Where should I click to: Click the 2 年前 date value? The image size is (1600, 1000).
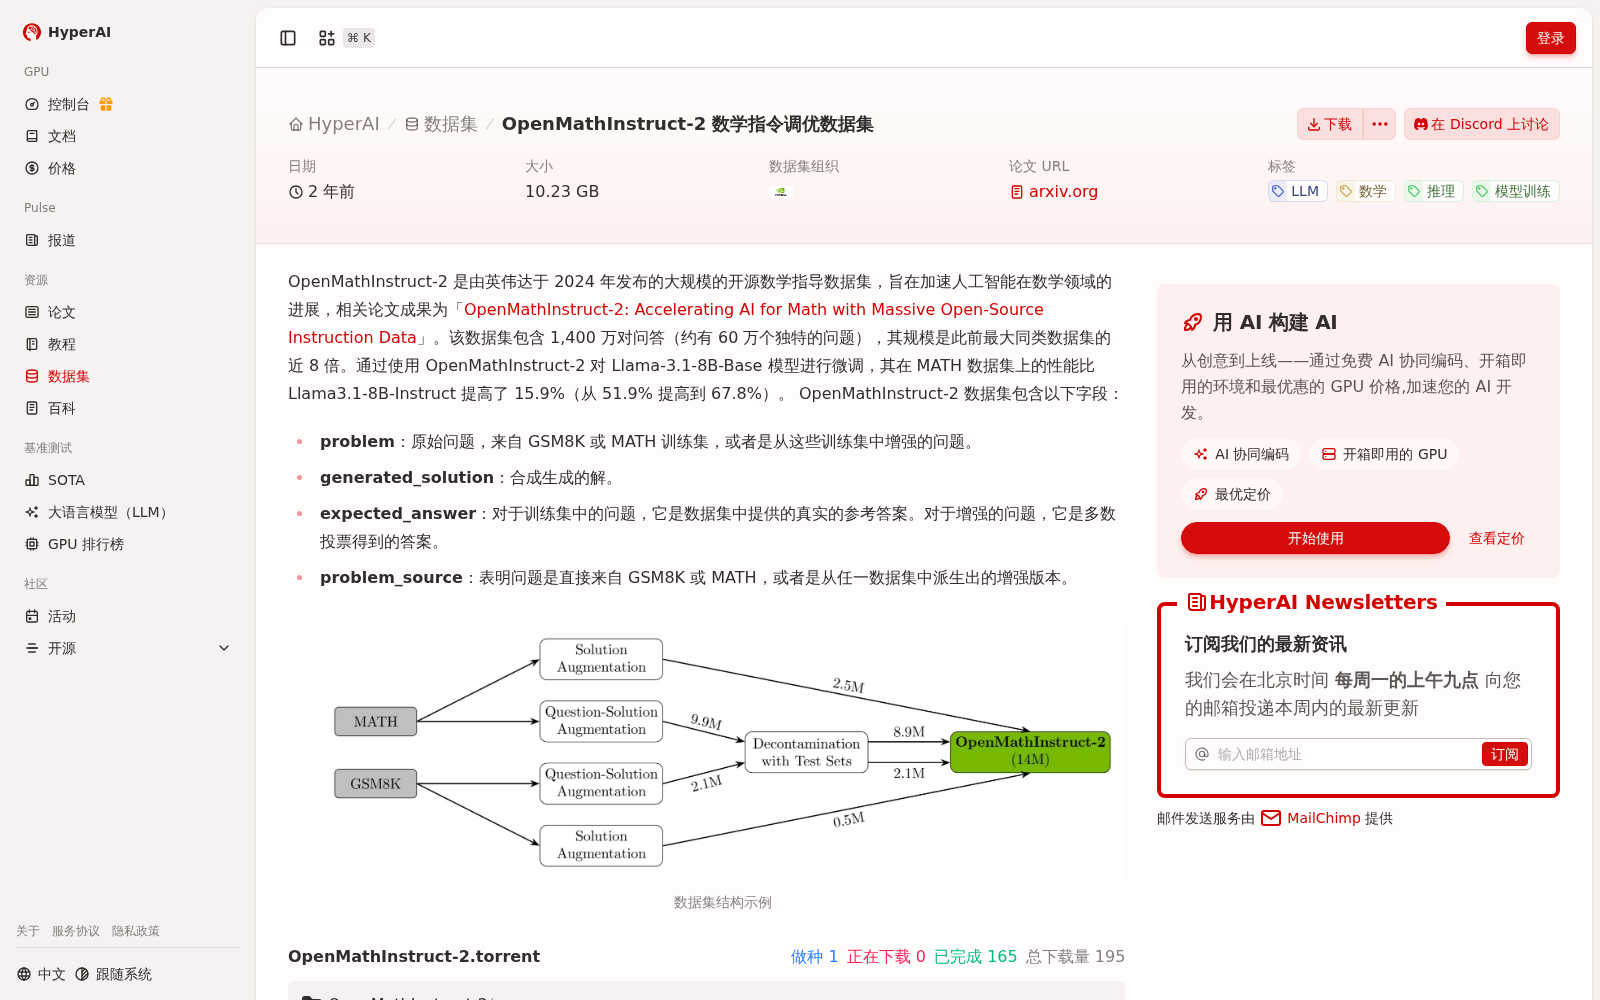(x=322, y=191)
